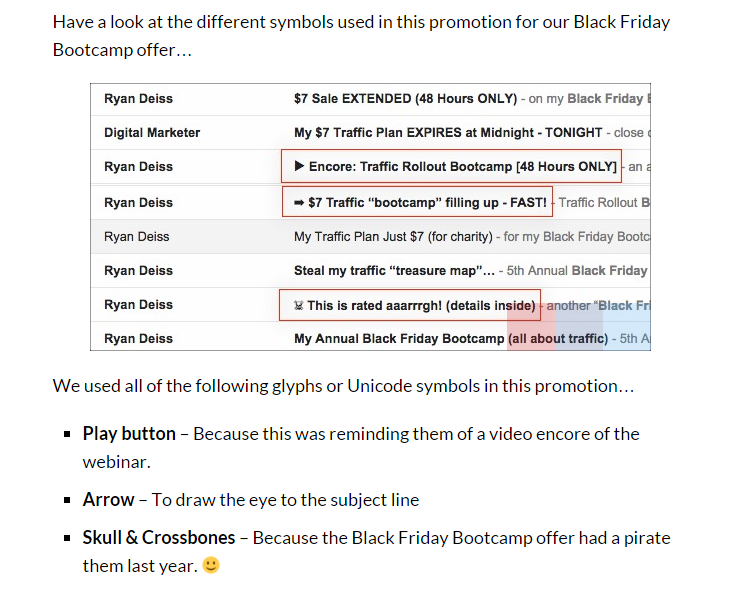The image size is (732, 590).
Task: Select the "Encore: Traffic Rollout Bootcamp" subject line
Action: click(x=462, y=166)
